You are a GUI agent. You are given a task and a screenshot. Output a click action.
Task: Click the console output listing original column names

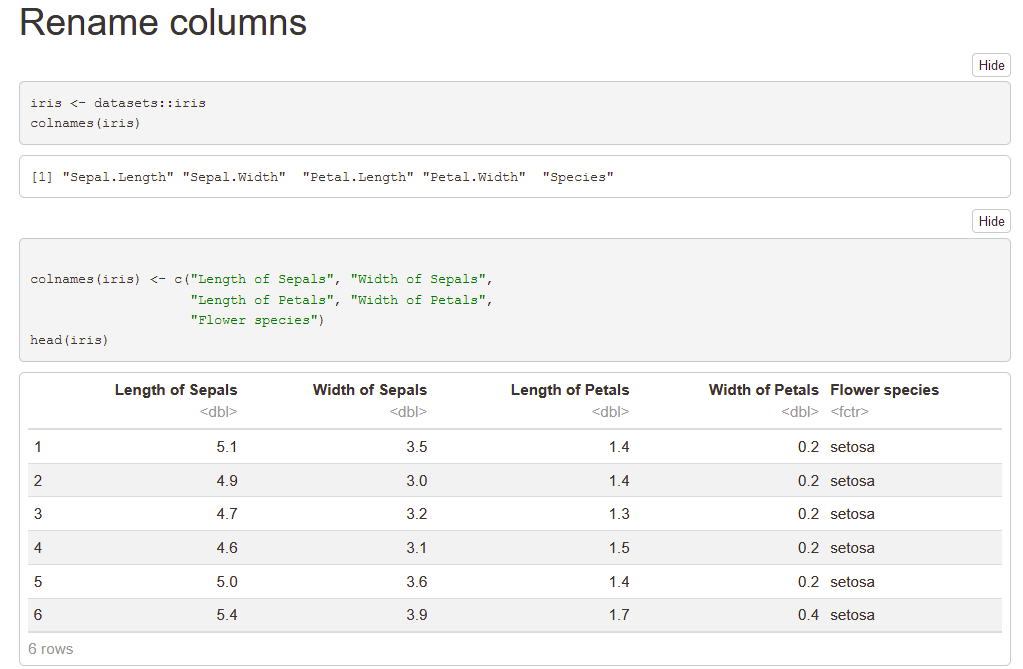pyautogui.click(x=323, y=177)
